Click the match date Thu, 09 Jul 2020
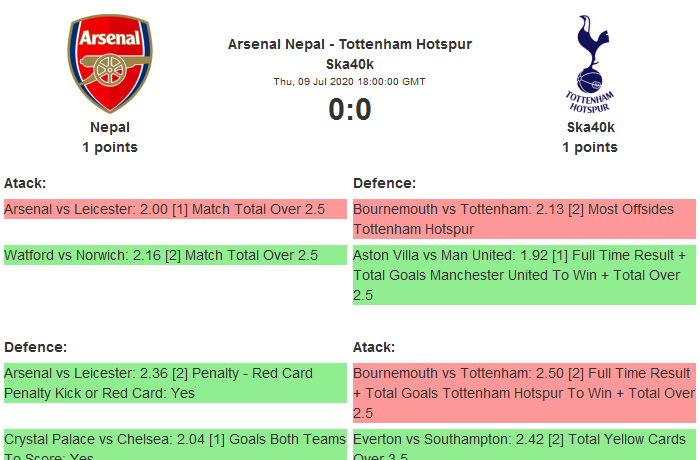This screenshot has width=700, height=460. point(350,82)
